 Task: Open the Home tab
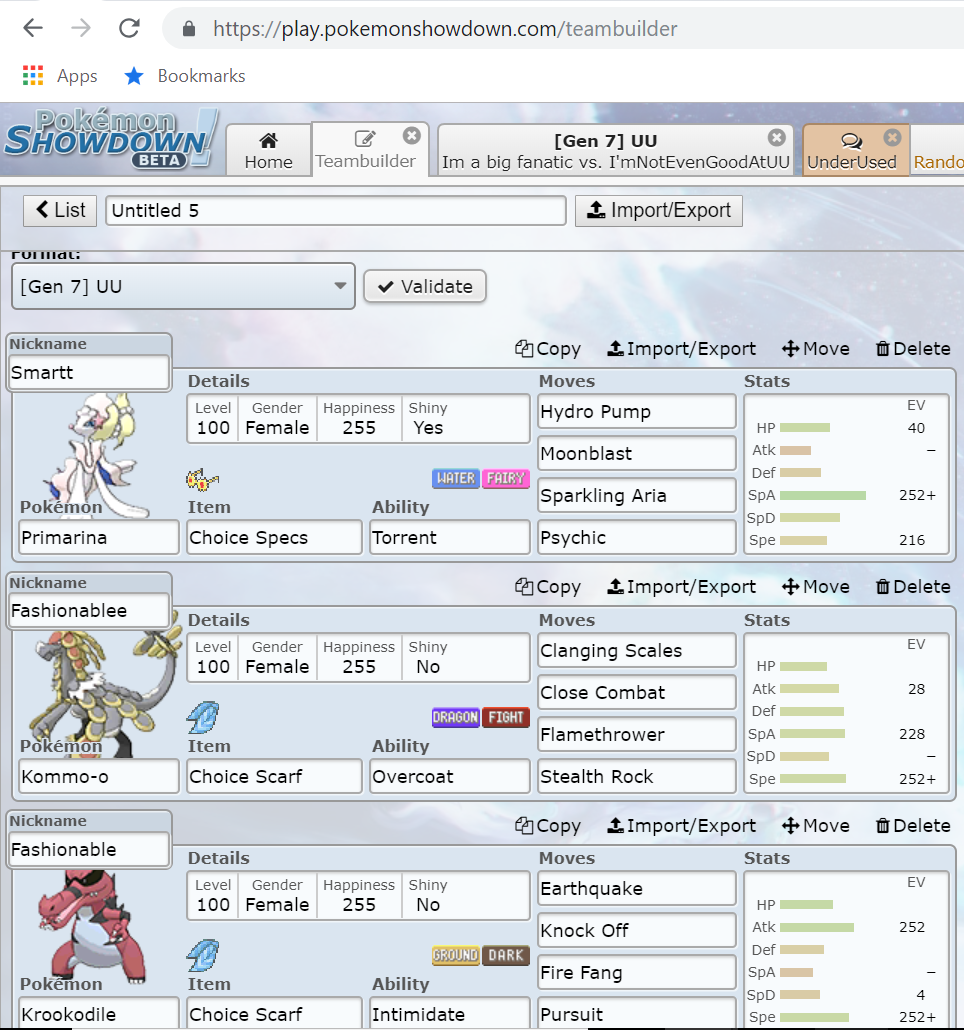point(269,150)
